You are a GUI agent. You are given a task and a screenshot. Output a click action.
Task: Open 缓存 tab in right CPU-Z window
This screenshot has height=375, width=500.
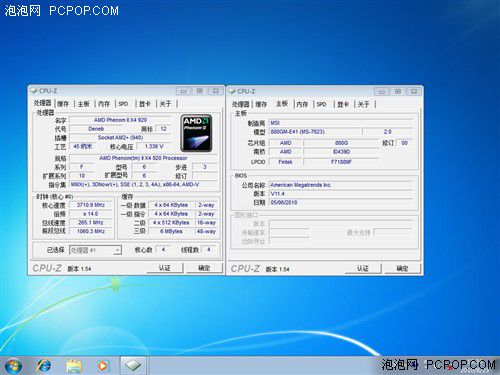tap(261, 104)
